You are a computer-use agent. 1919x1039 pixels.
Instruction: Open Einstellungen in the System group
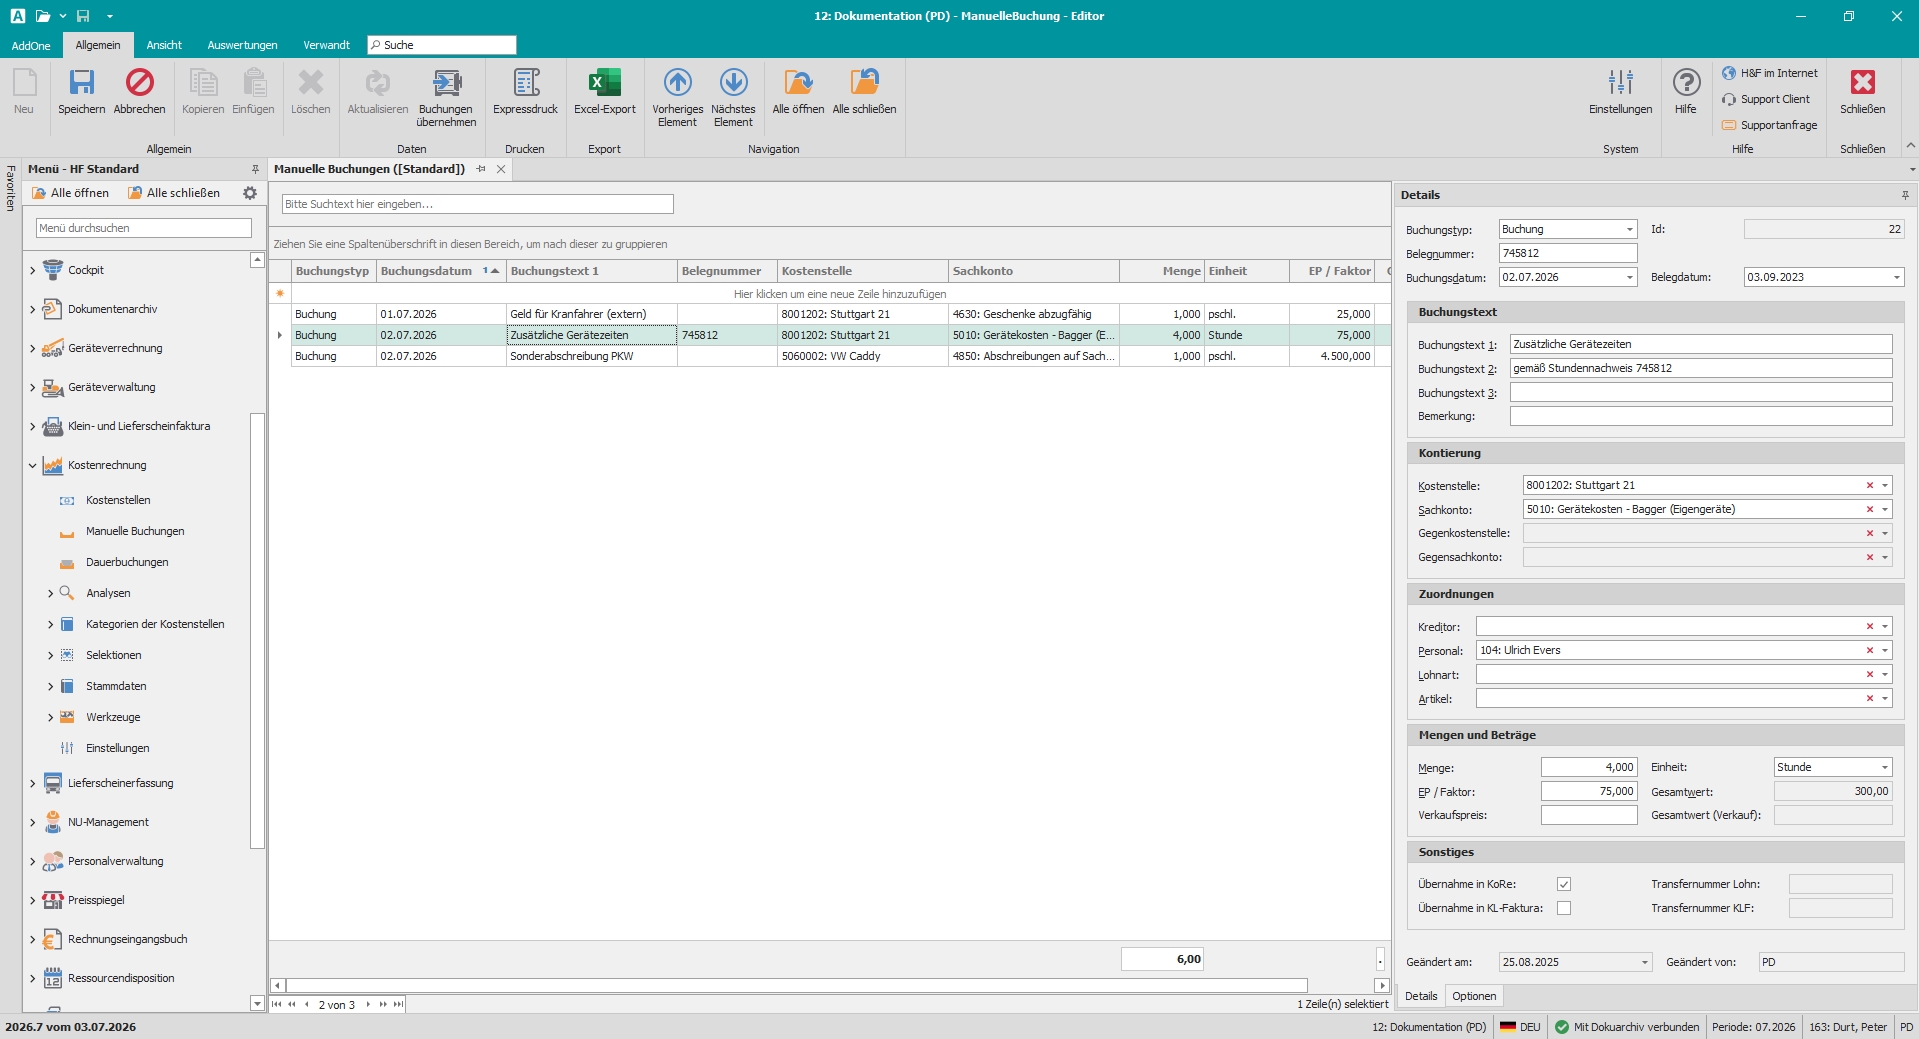point(1620,90)
